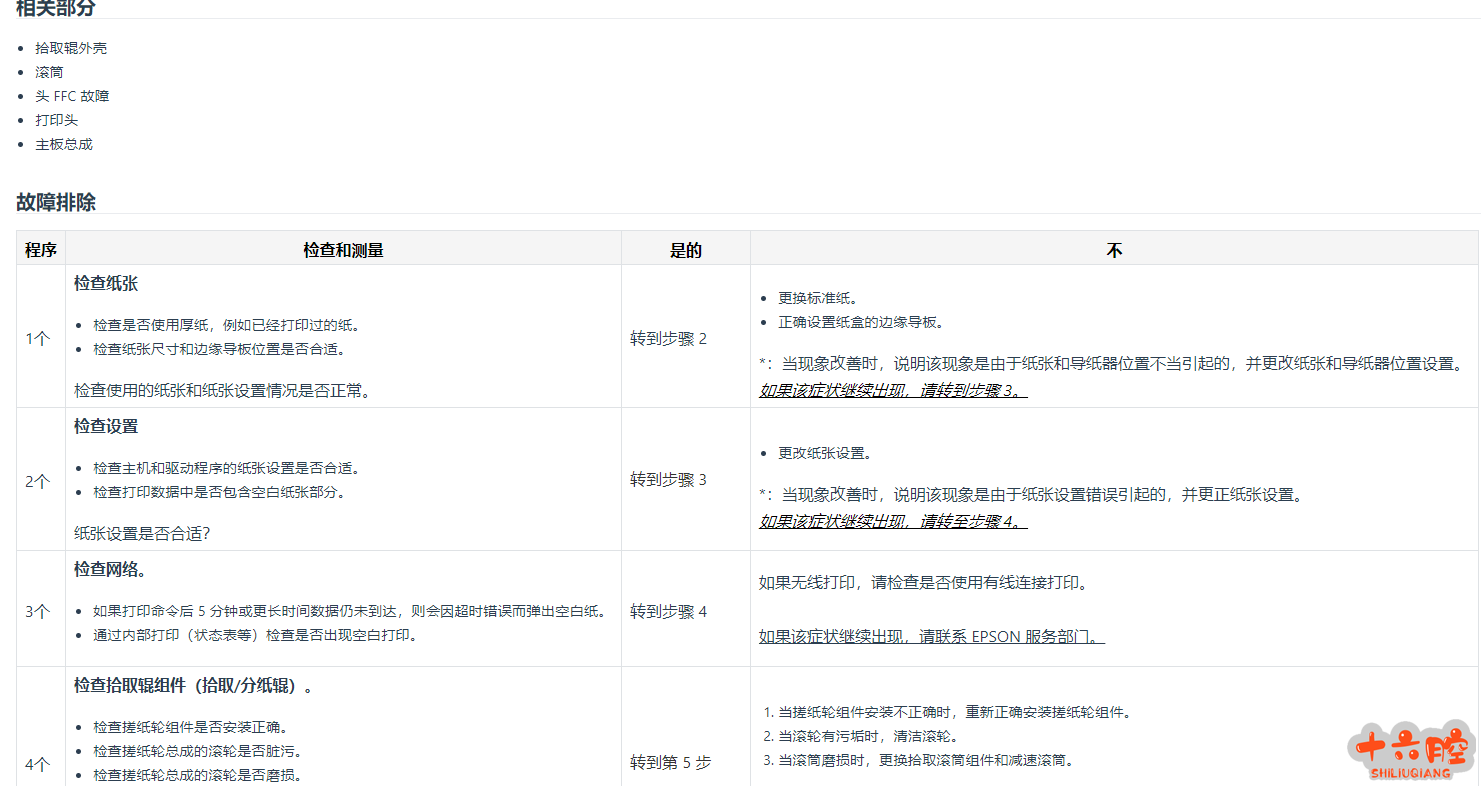Image resolution: width=1481 pixels, height=786 pixels.
Task: Click the 检查纸张 step title
Action: [106, 284]
